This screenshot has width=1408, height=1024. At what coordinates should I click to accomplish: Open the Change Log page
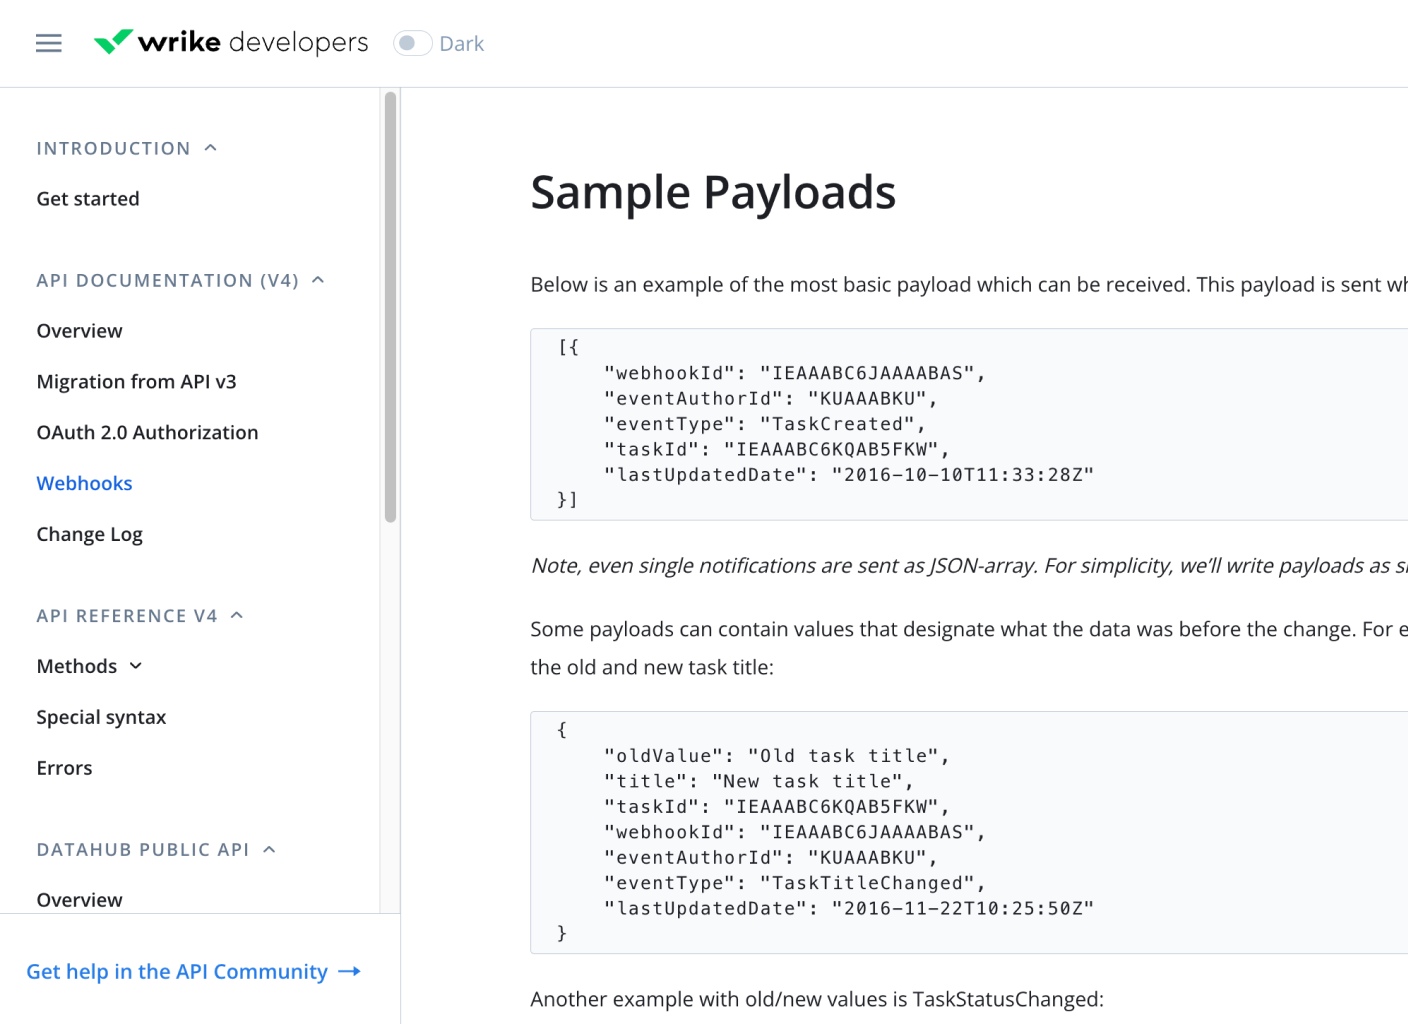point(89,533)
